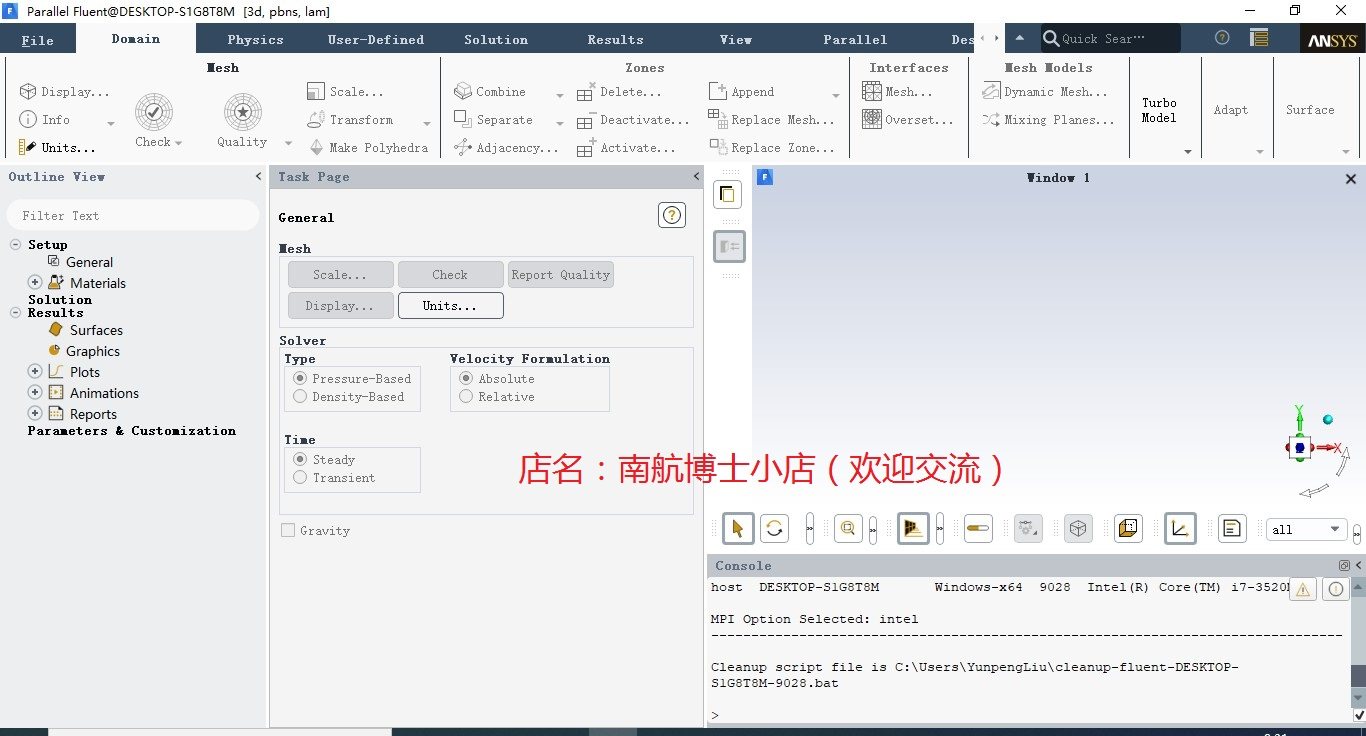The image size is (1366, 736).
Task: Click the Outline View Filter Text box
Action: 133,215
